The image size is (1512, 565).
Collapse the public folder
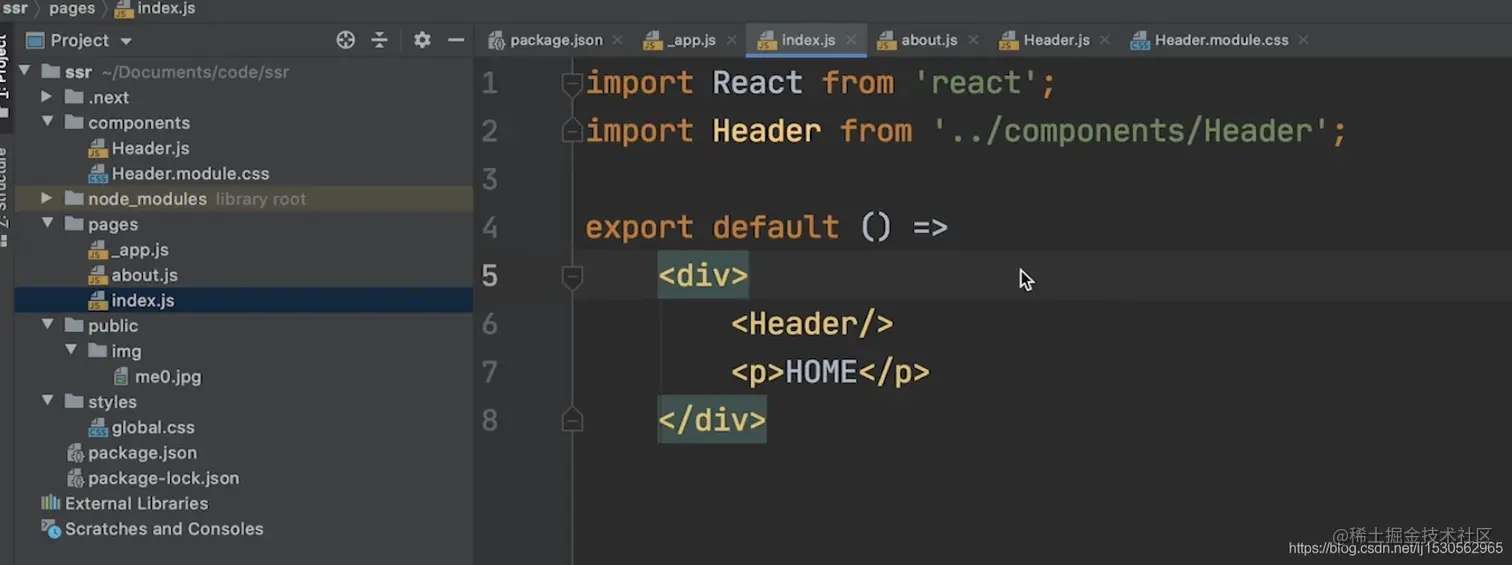tap(47, 325)
